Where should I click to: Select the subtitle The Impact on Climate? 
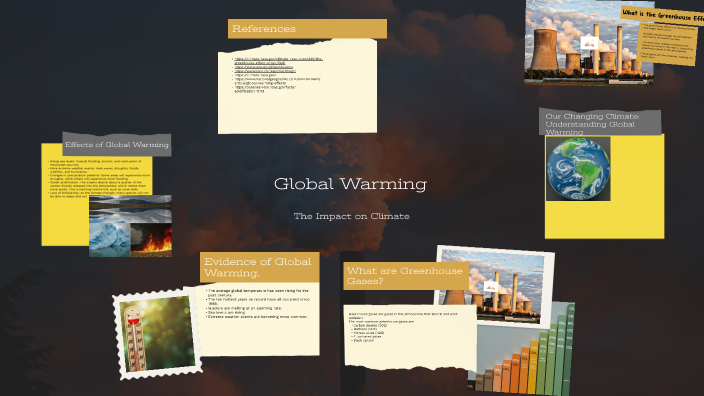click(352, 216)
